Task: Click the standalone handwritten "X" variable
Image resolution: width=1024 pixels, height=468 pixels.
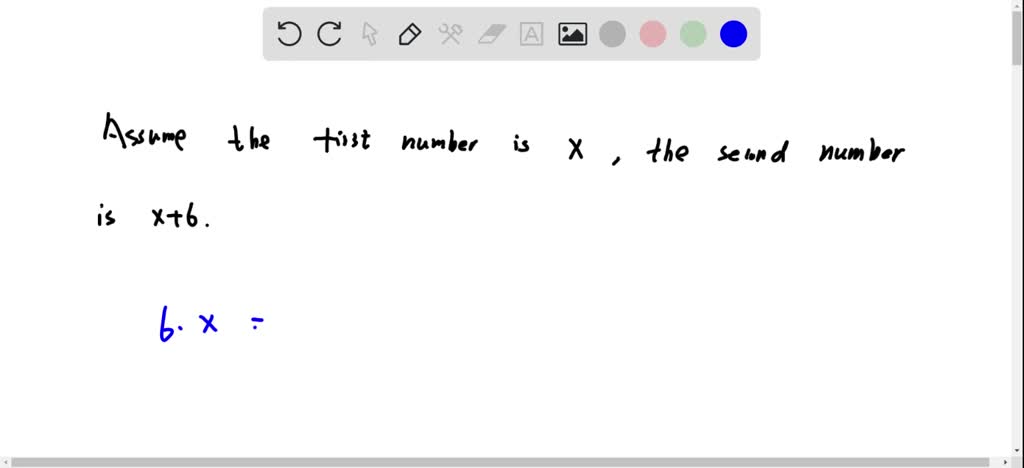Action: pos(575,151)
